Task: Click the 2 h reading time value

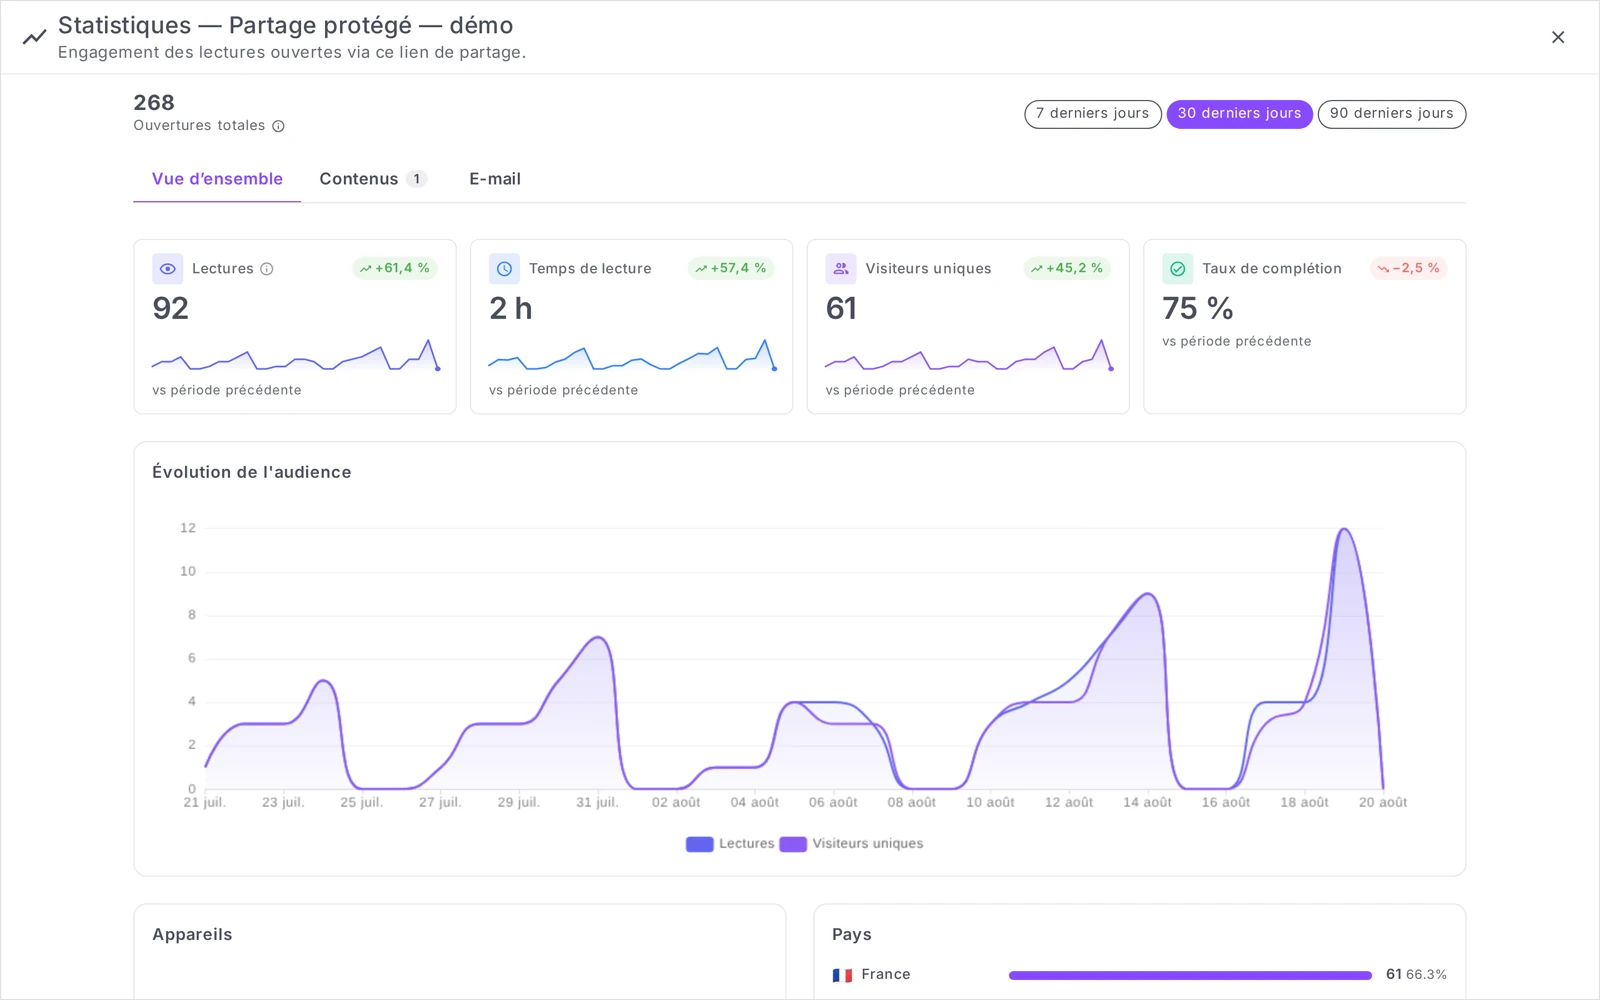Action: point(511,308)
